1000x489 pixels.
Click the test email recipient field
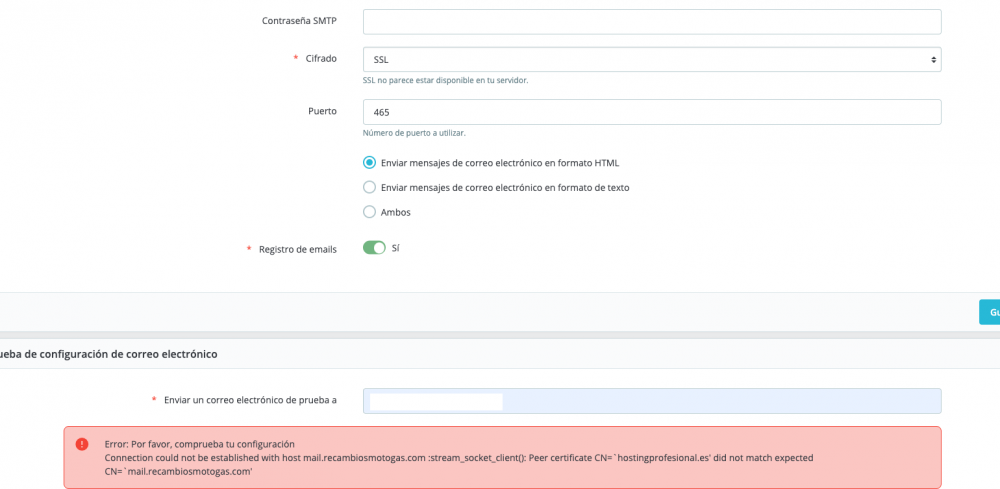[x=651, y=401]
